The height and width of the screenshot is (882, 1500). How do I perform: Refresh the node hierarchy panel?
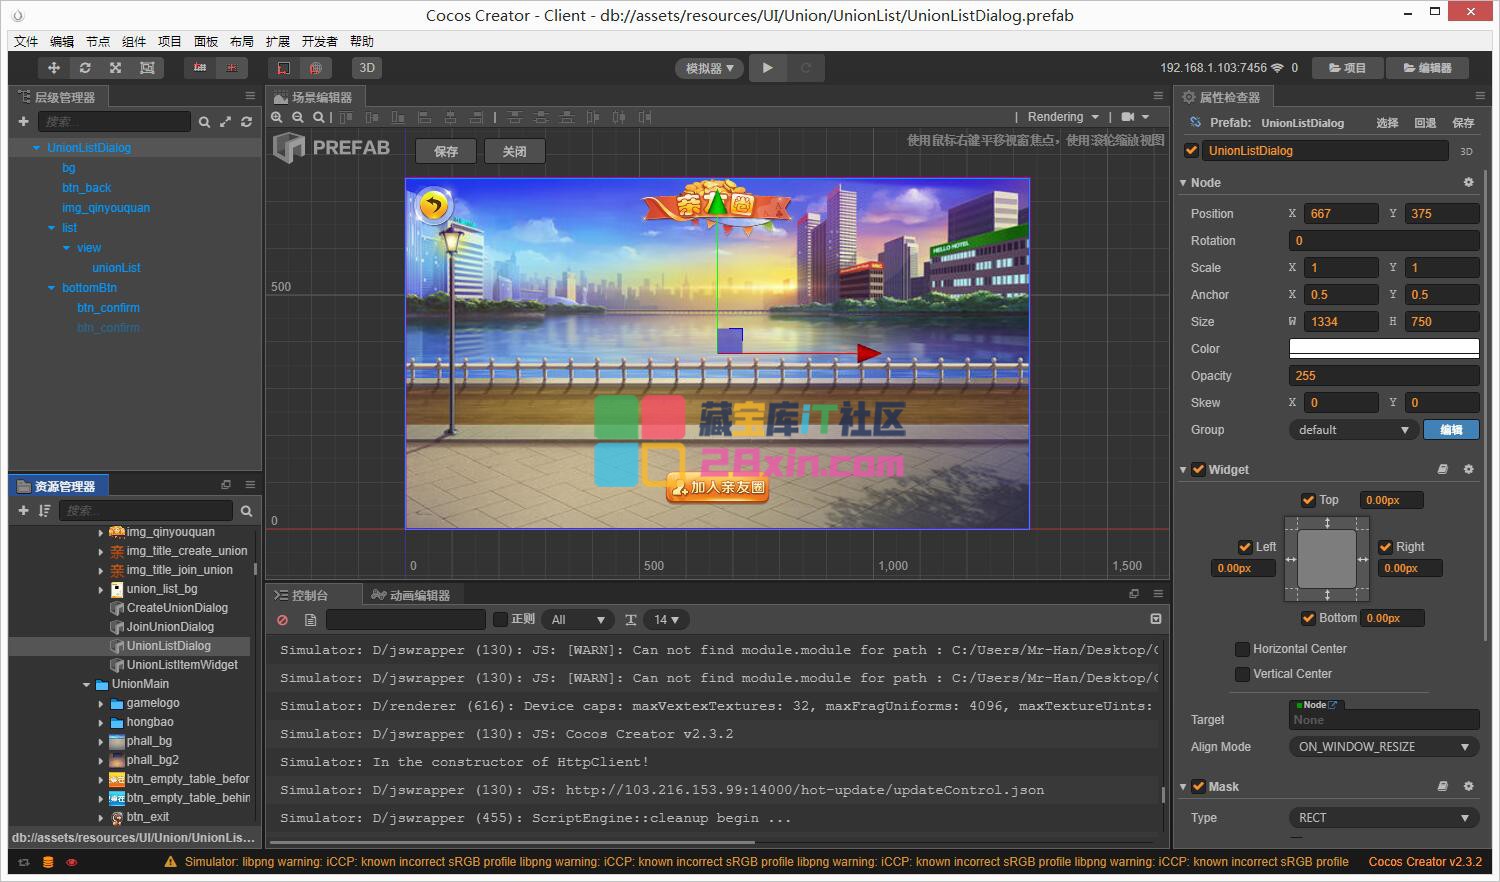point(246,122)
